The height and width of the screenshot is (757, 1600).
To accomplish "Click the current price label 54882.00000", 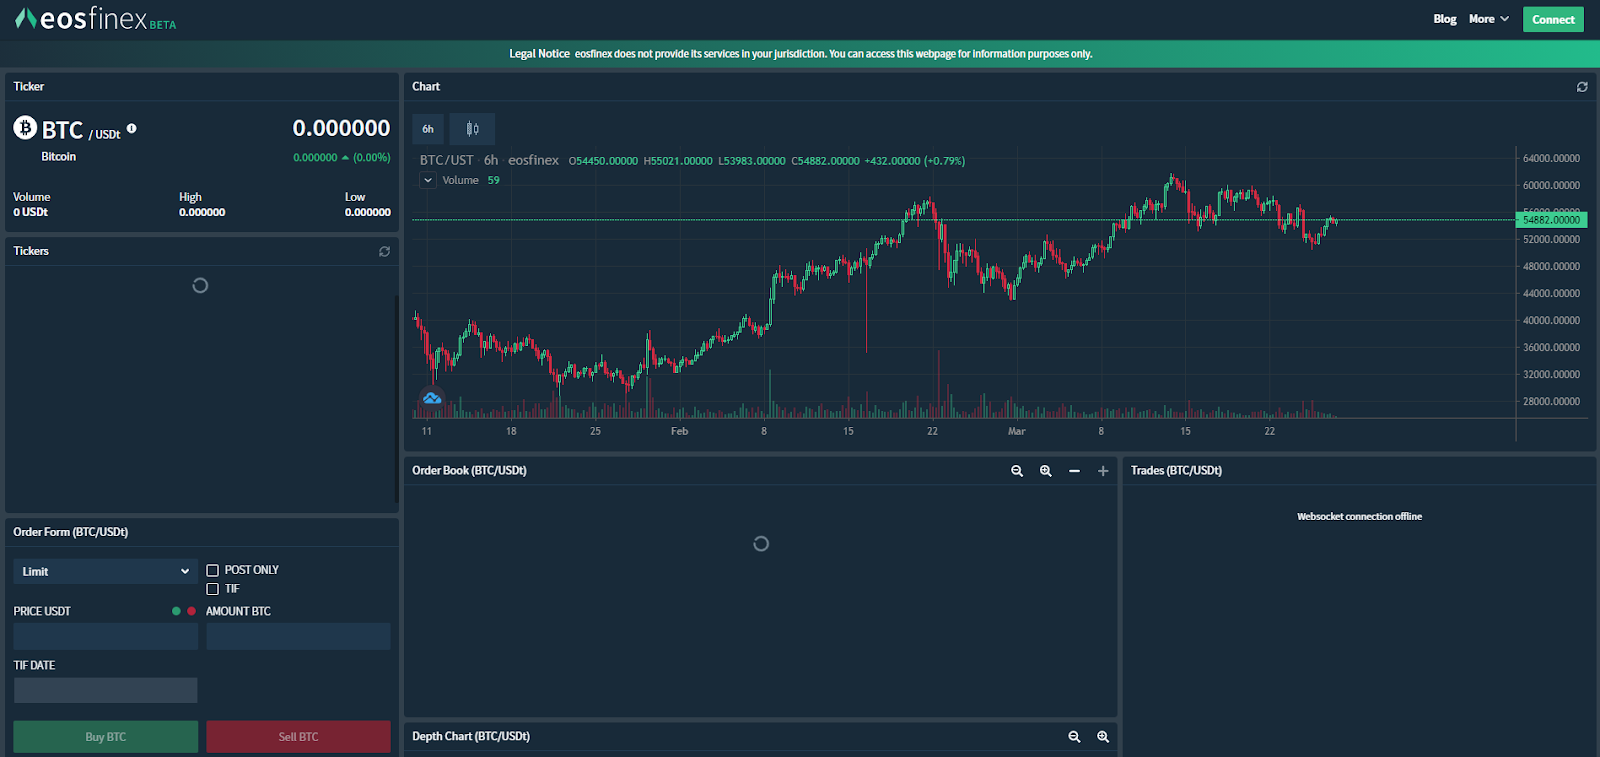I will click(x=1551, y=220).
